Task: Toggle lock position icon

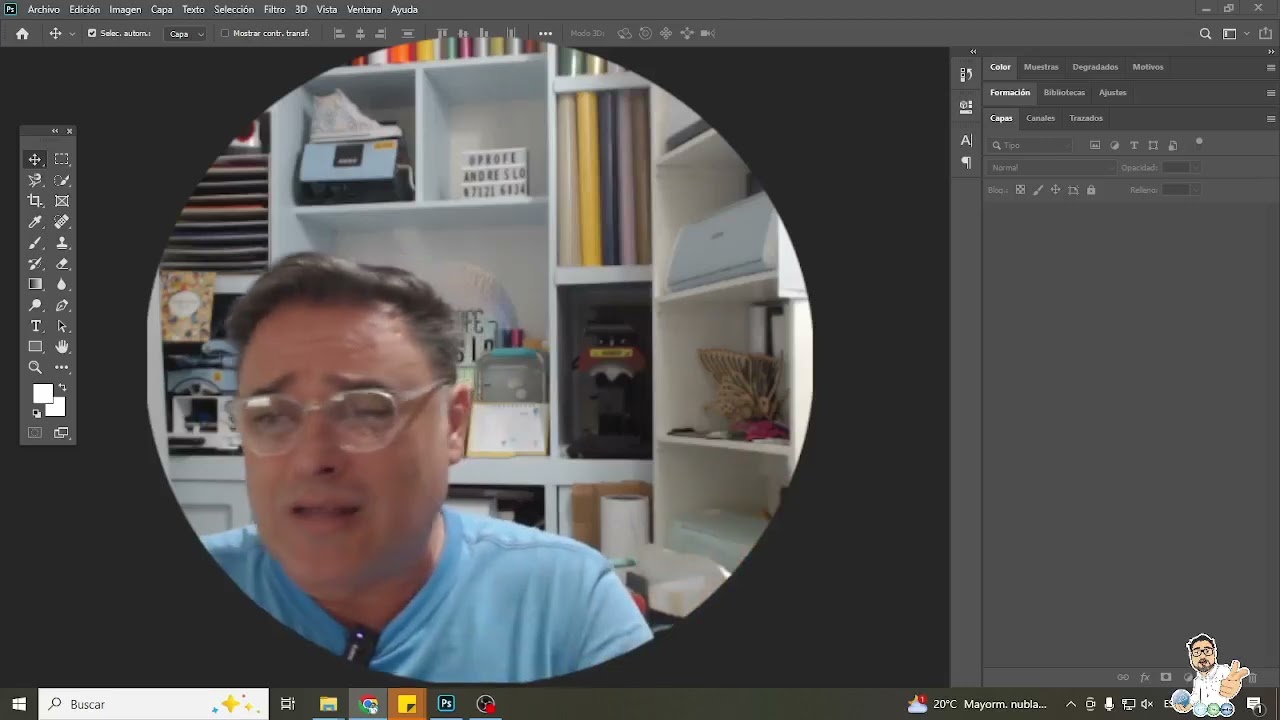Action: (x=1055, y=190)
